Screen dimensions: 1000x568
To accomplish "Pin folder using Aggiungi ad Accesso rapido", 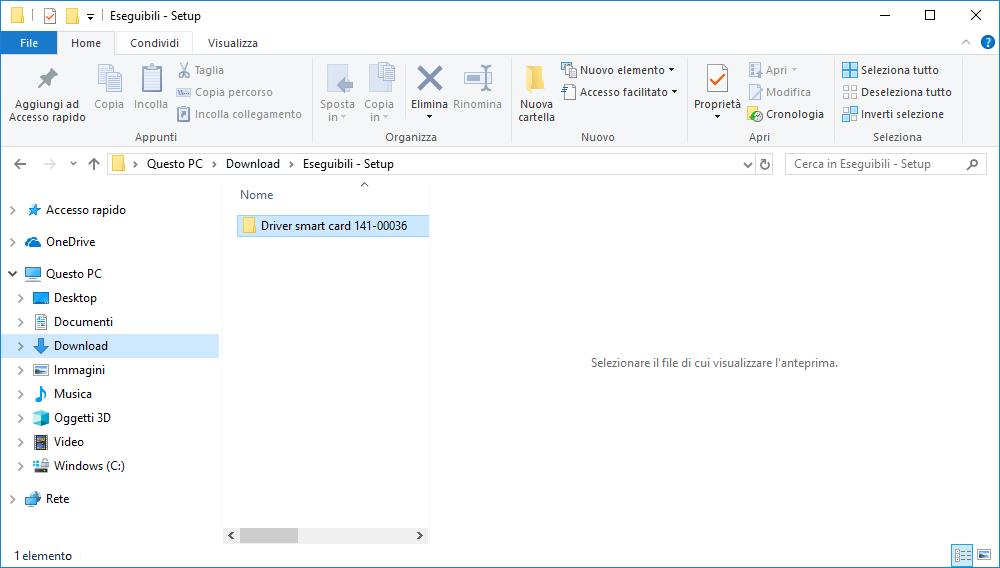I will coord(47,80).
